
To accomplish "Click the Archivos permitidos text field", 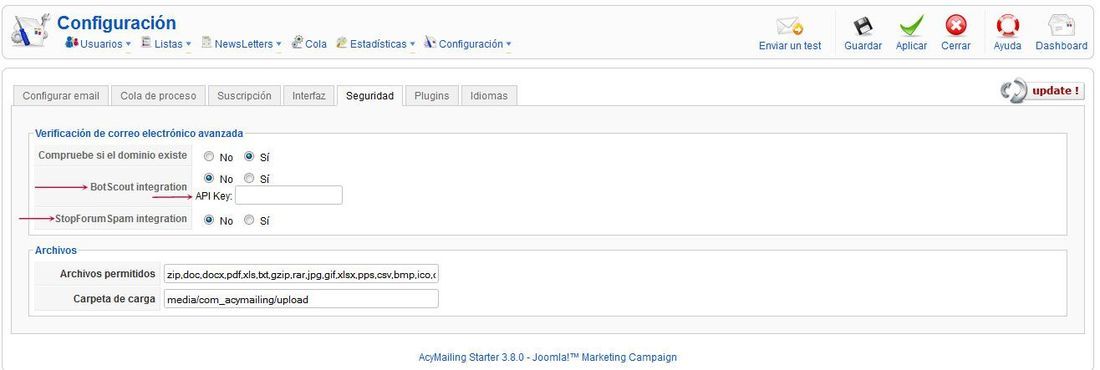I will click(x=301, y=274).
